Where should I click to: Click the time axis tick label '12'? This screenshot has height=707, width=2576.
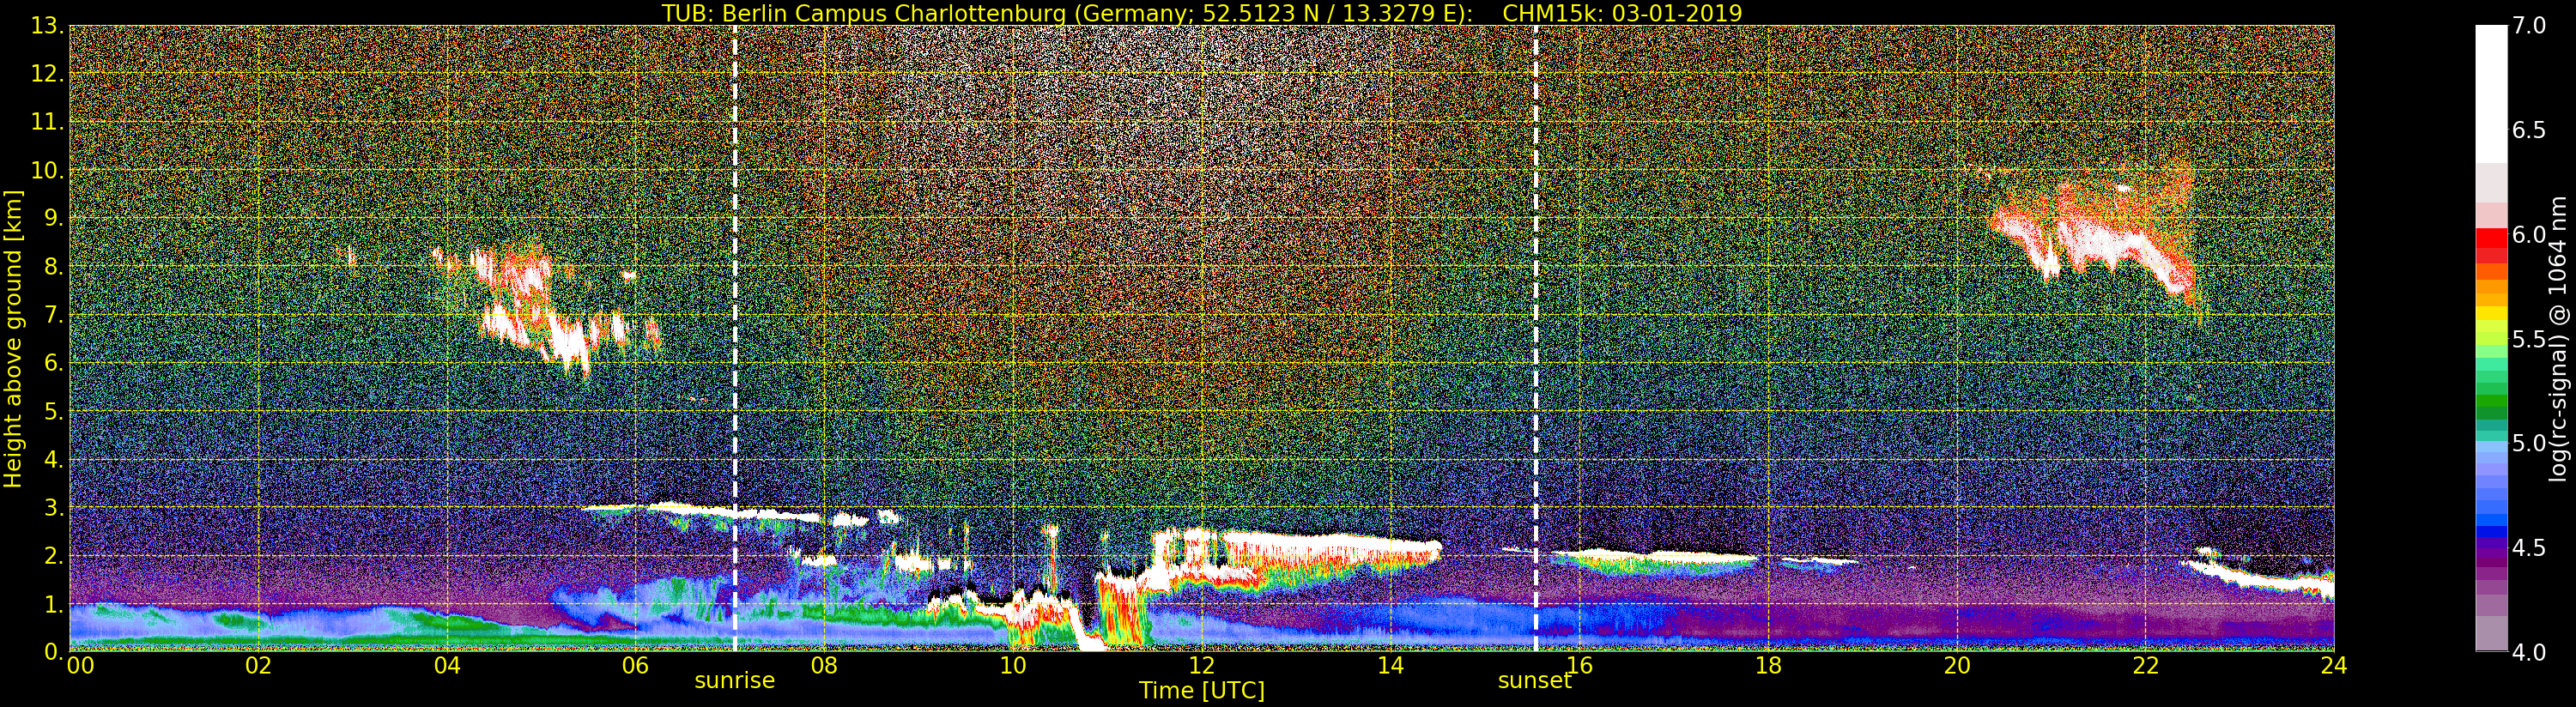(x=1201, y=666)
